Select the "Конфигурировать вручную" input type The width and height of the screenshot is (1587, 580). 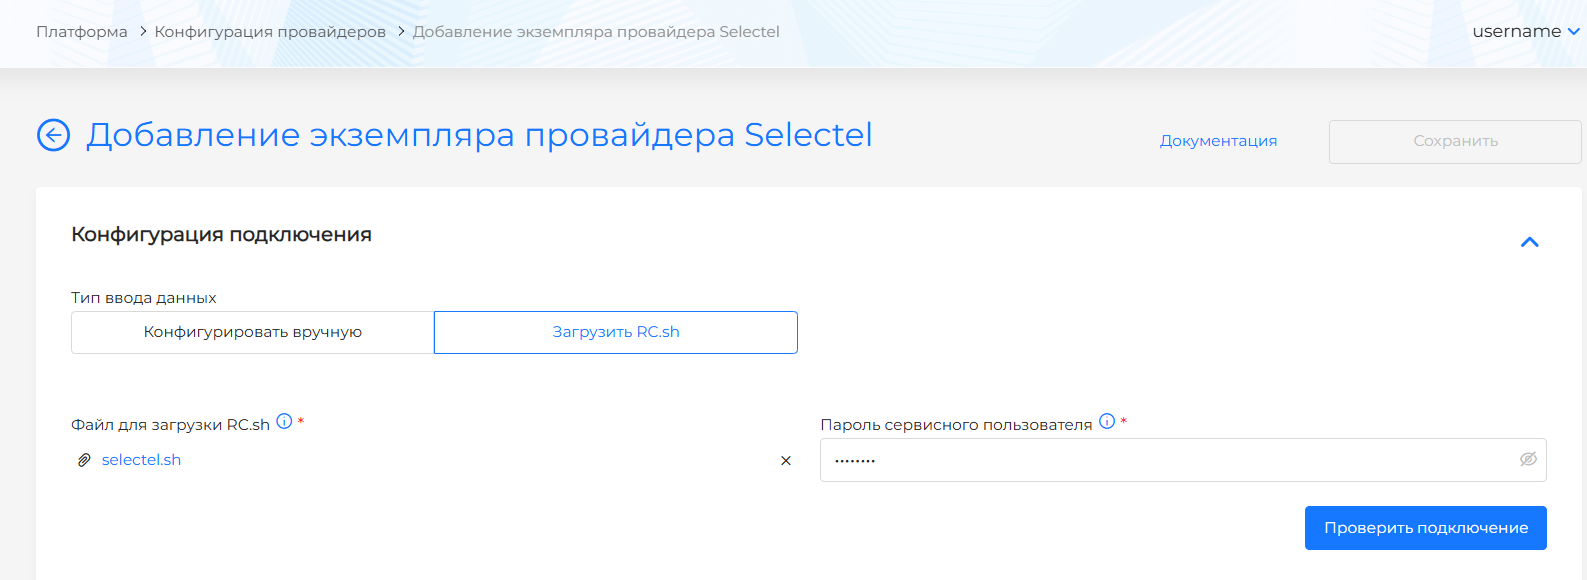coord(253,332)
